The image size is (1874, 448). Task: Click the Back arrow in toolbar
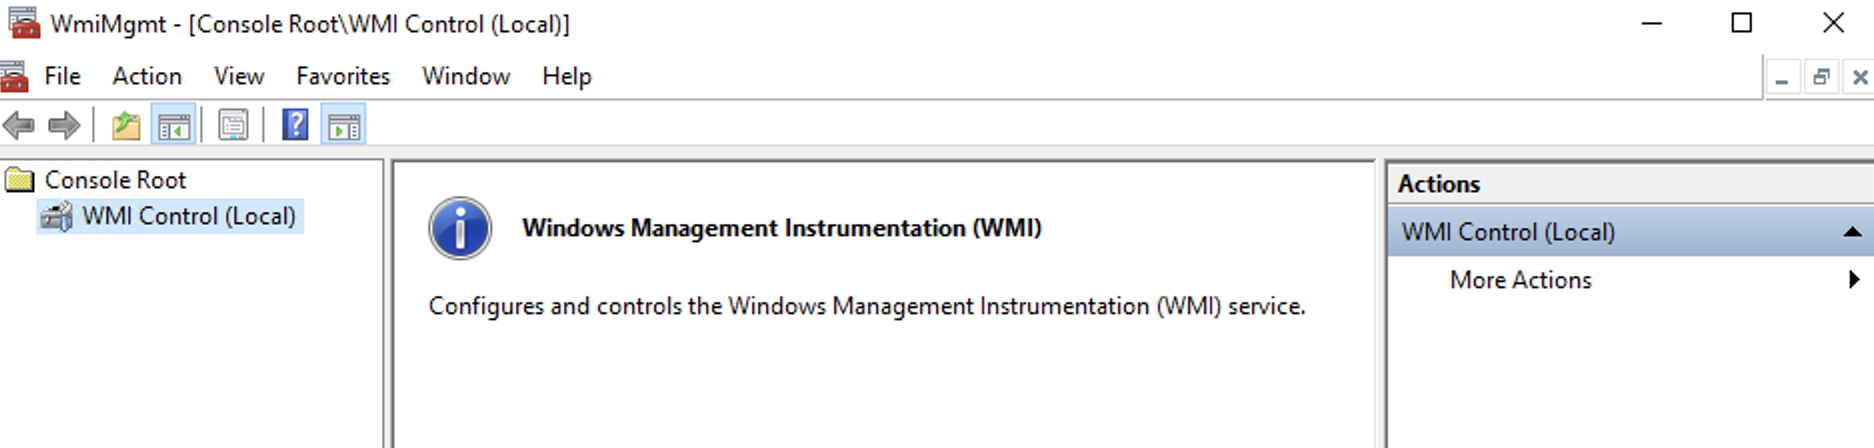(x=20, y=126)
